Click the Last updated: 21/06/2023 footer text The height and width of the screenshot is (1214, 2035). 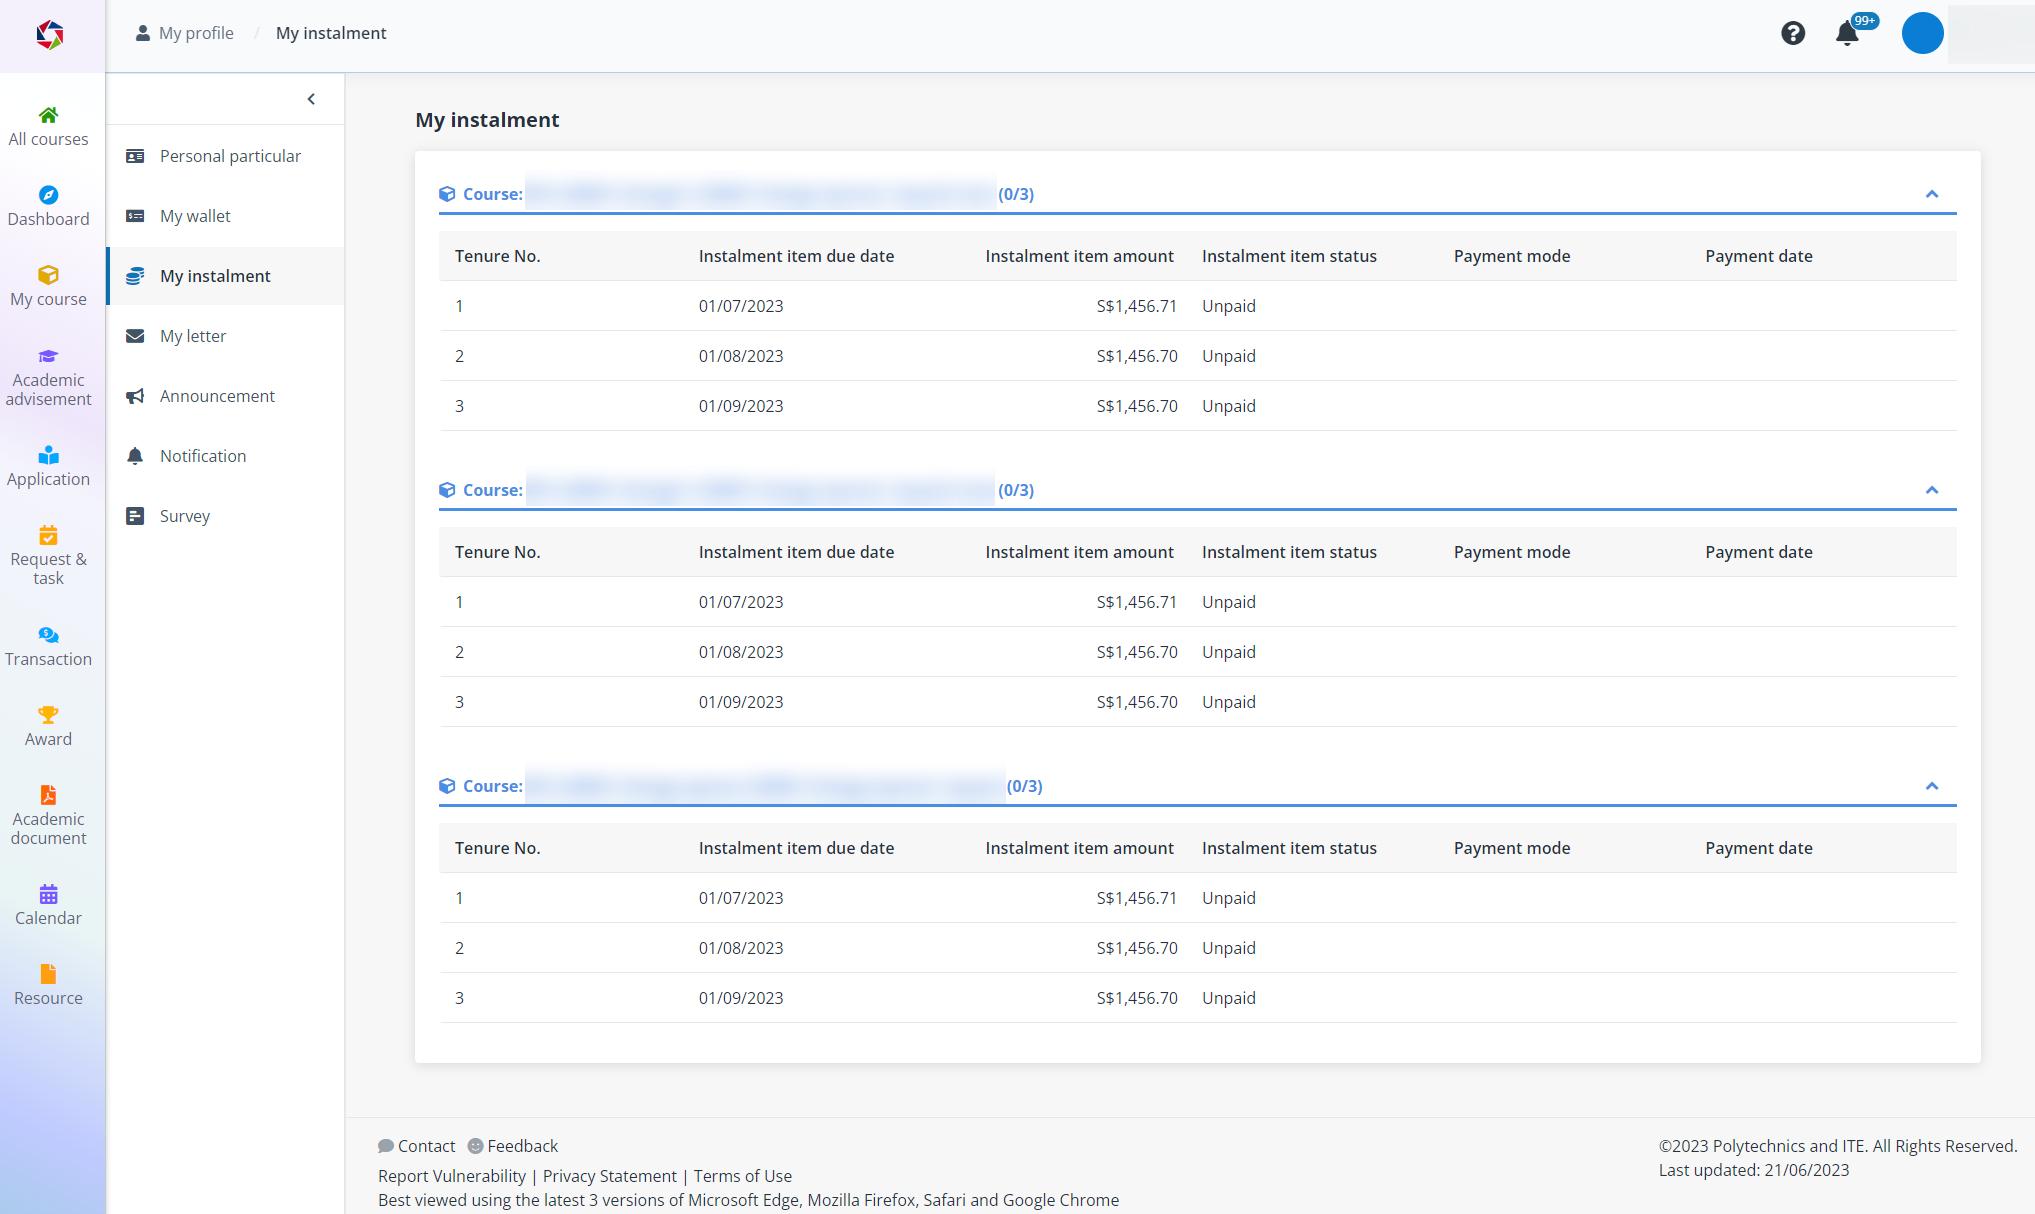[1754, 1170]
